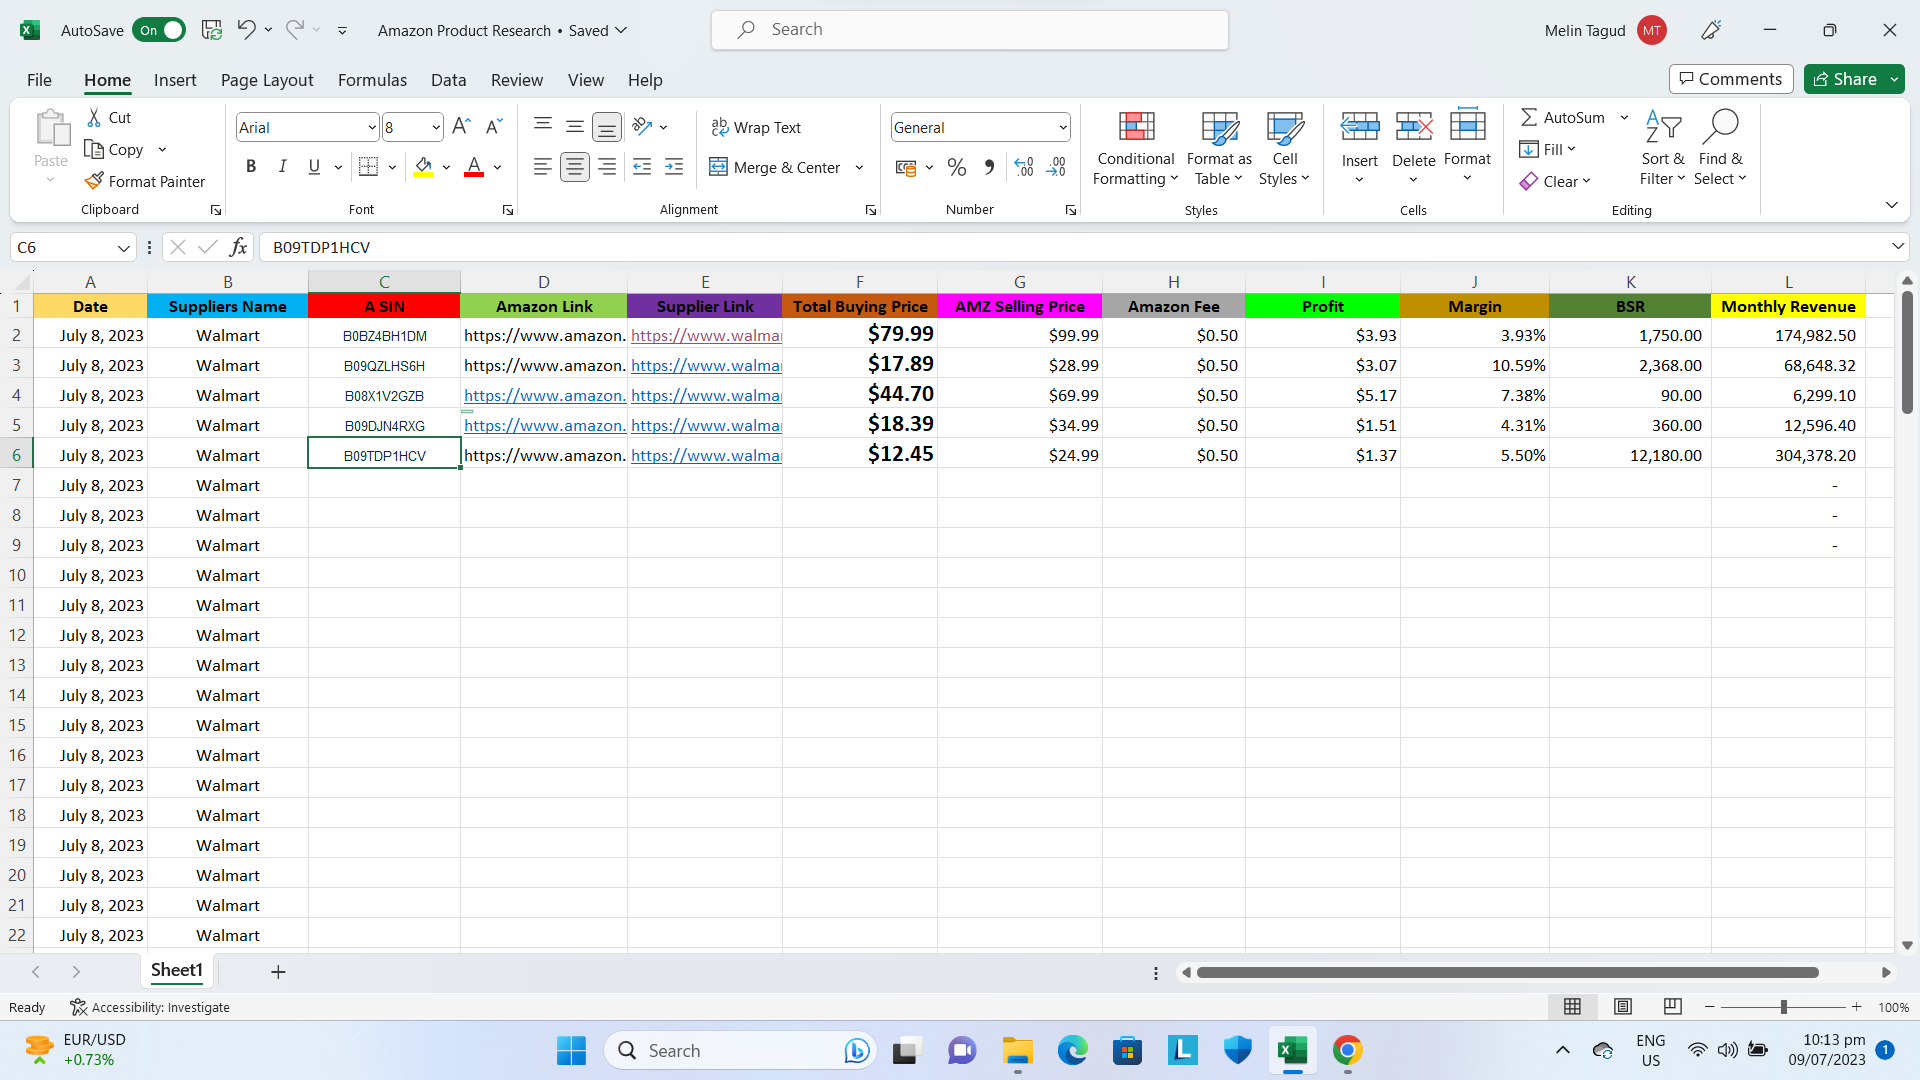
Task: Open Find & Select magnifier
Action: tap(1720, 127)
